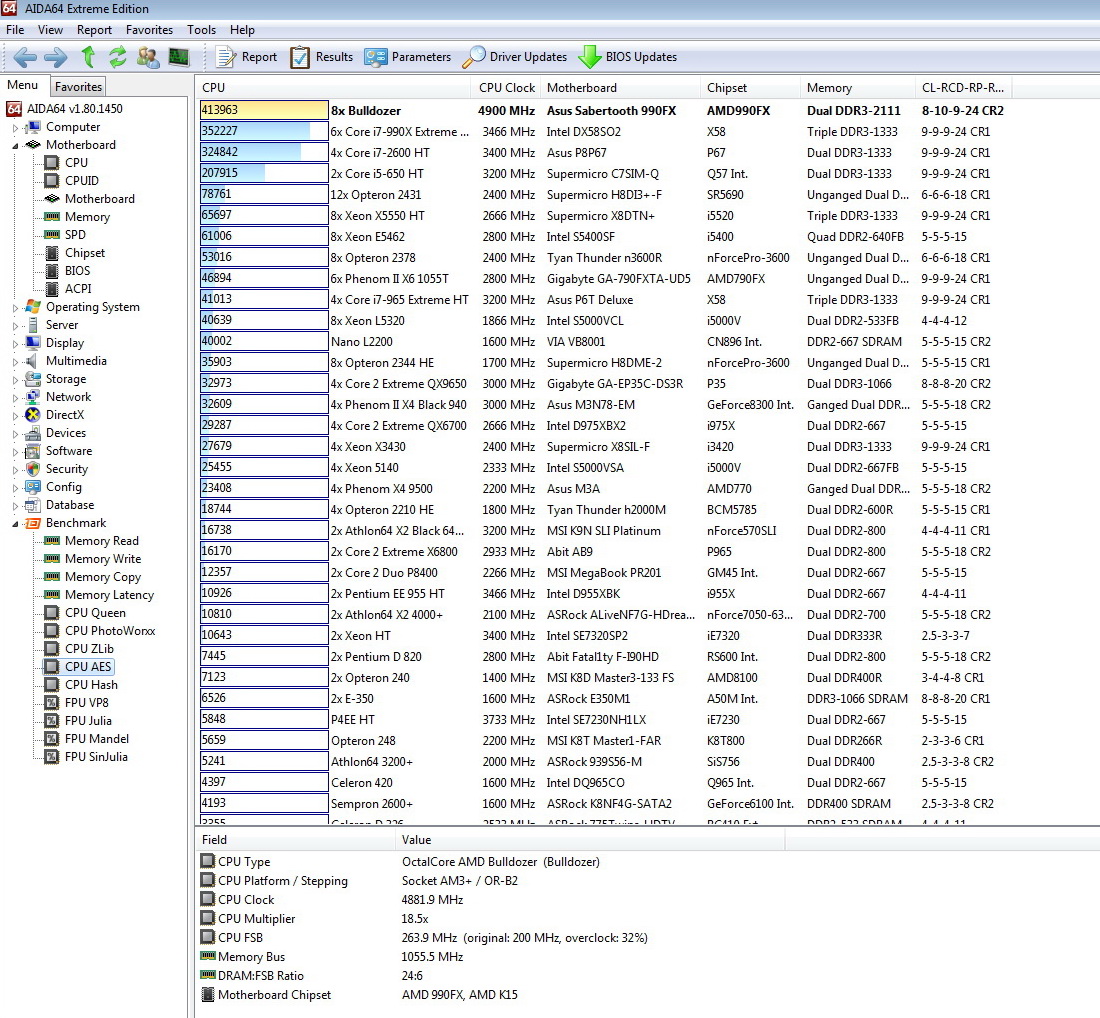This screenshot has width=1100, height=1018.
Task: Open the Results toolbar button
Action: click(321, 57)
